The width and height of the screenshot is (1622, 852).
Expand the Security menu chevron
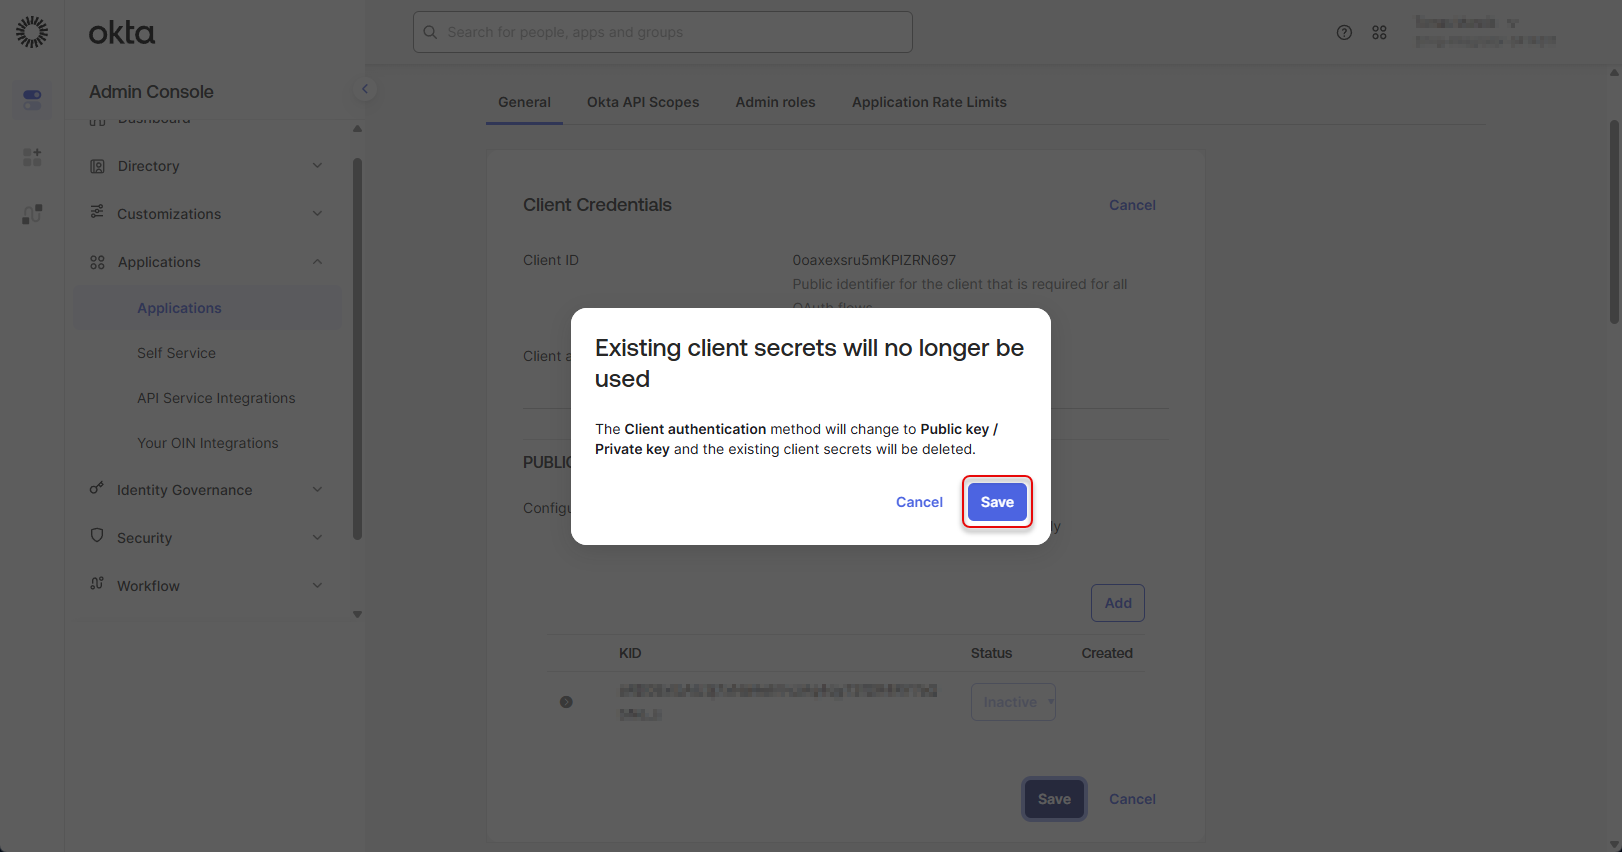coord(317,538)
